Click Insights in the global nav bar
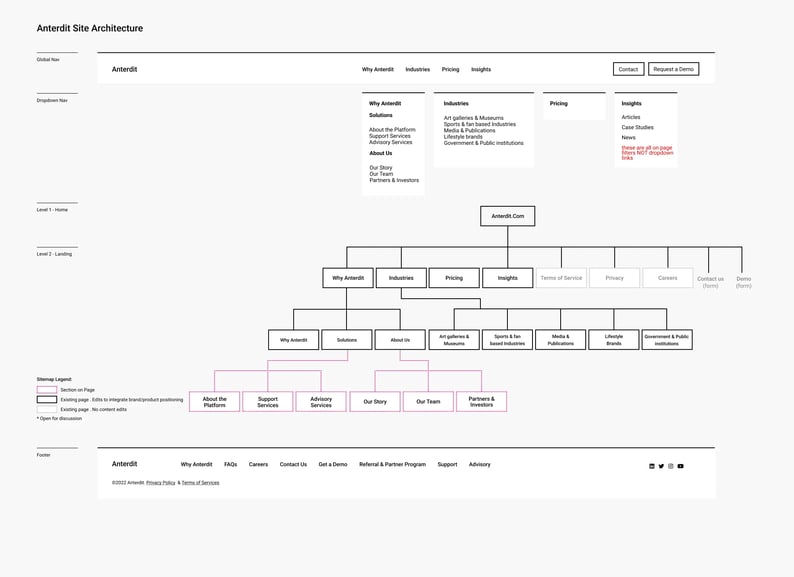 point(481,69)
